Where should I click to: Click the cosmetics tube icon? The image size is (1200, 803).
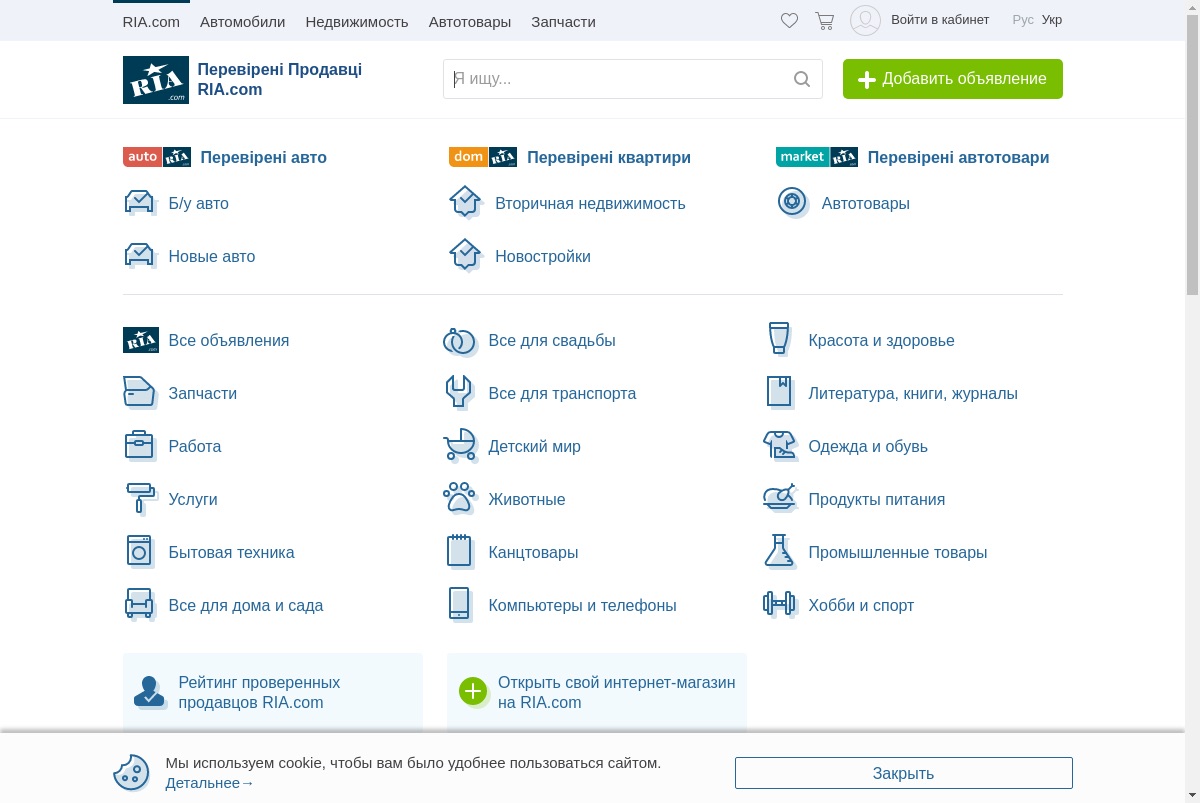tap(779, 339)
